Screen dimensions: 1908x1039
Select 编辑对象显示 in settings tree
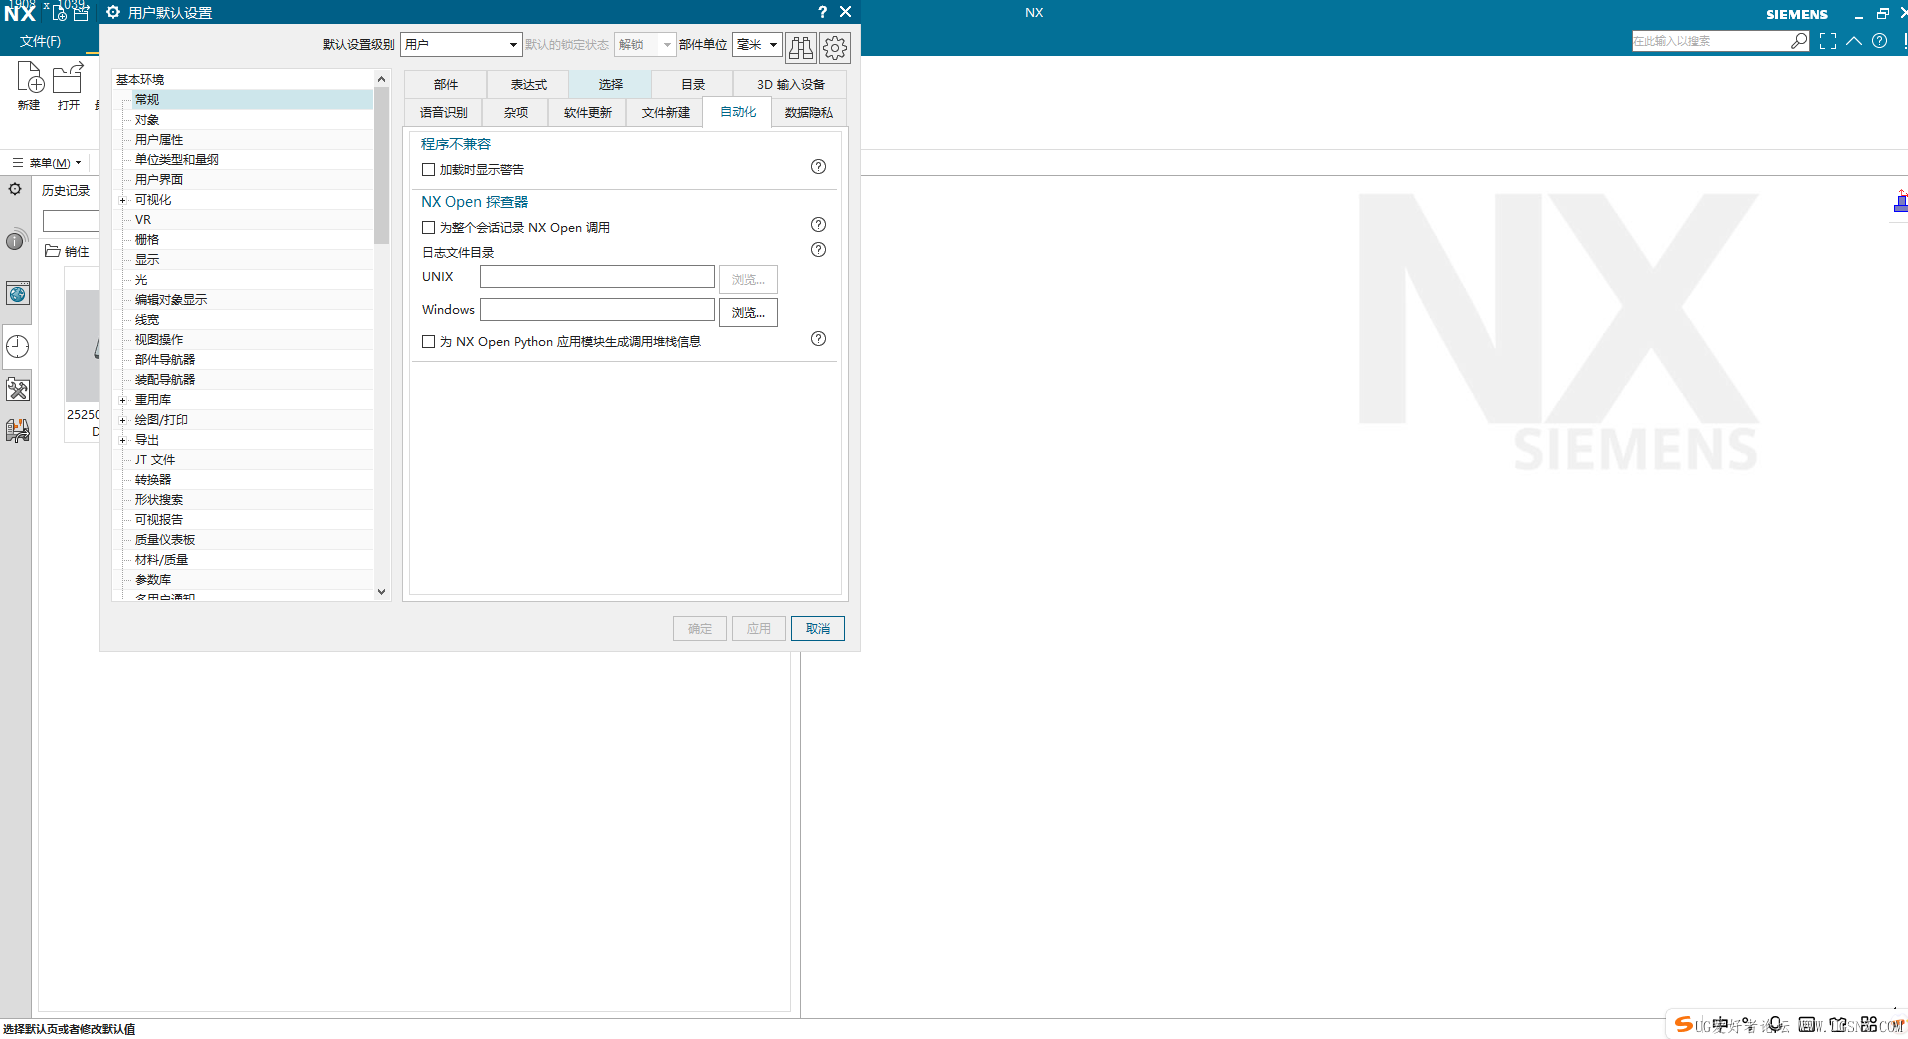click(x=171, y=300)
